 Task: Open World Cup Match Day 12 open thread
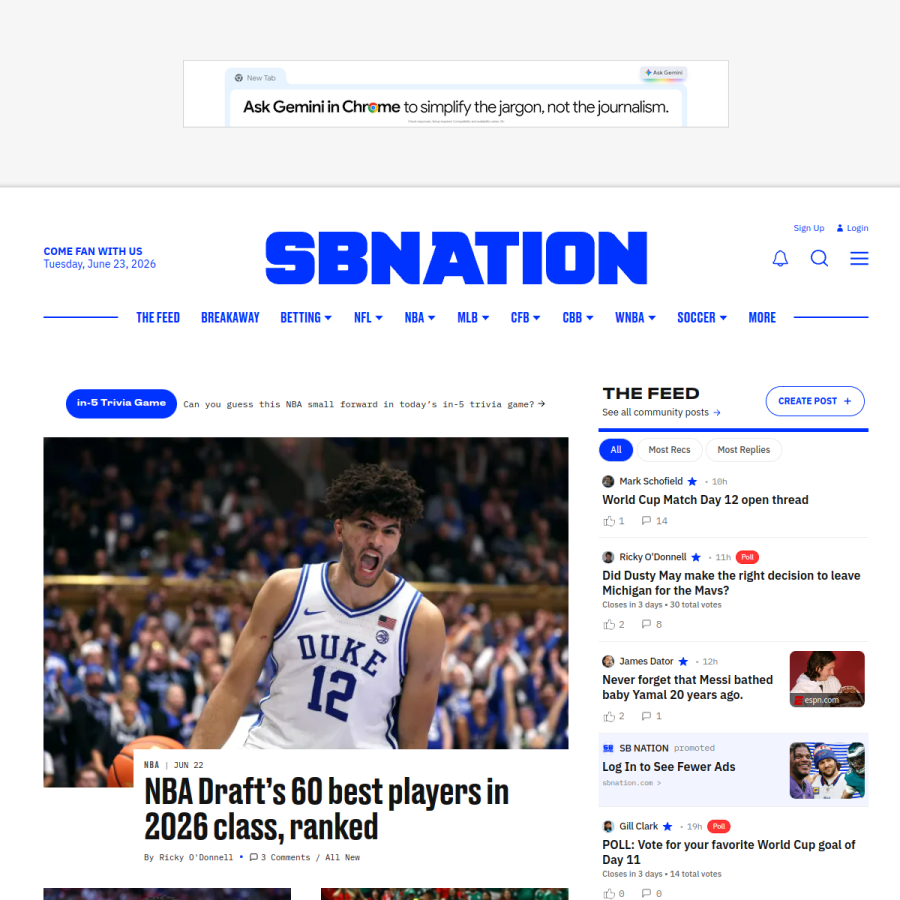point(705,500)
